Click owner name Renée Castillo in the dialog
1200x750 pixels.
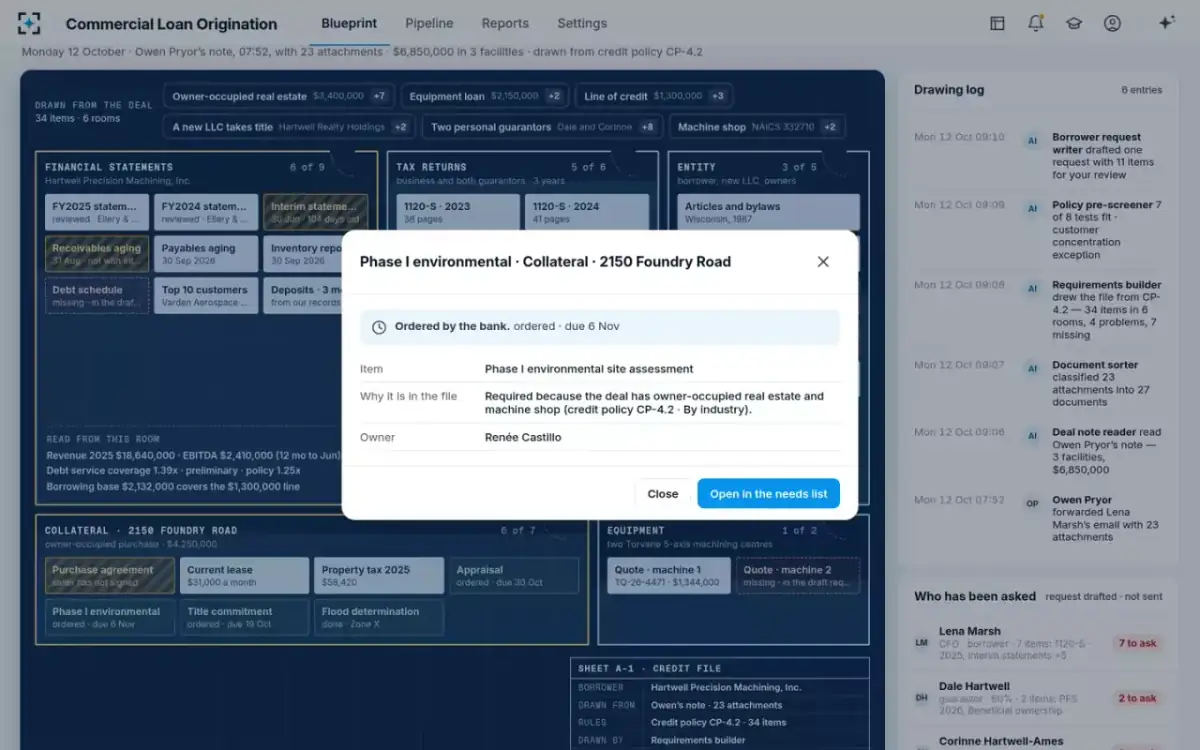pyautogui.click(x=523, y=437)
